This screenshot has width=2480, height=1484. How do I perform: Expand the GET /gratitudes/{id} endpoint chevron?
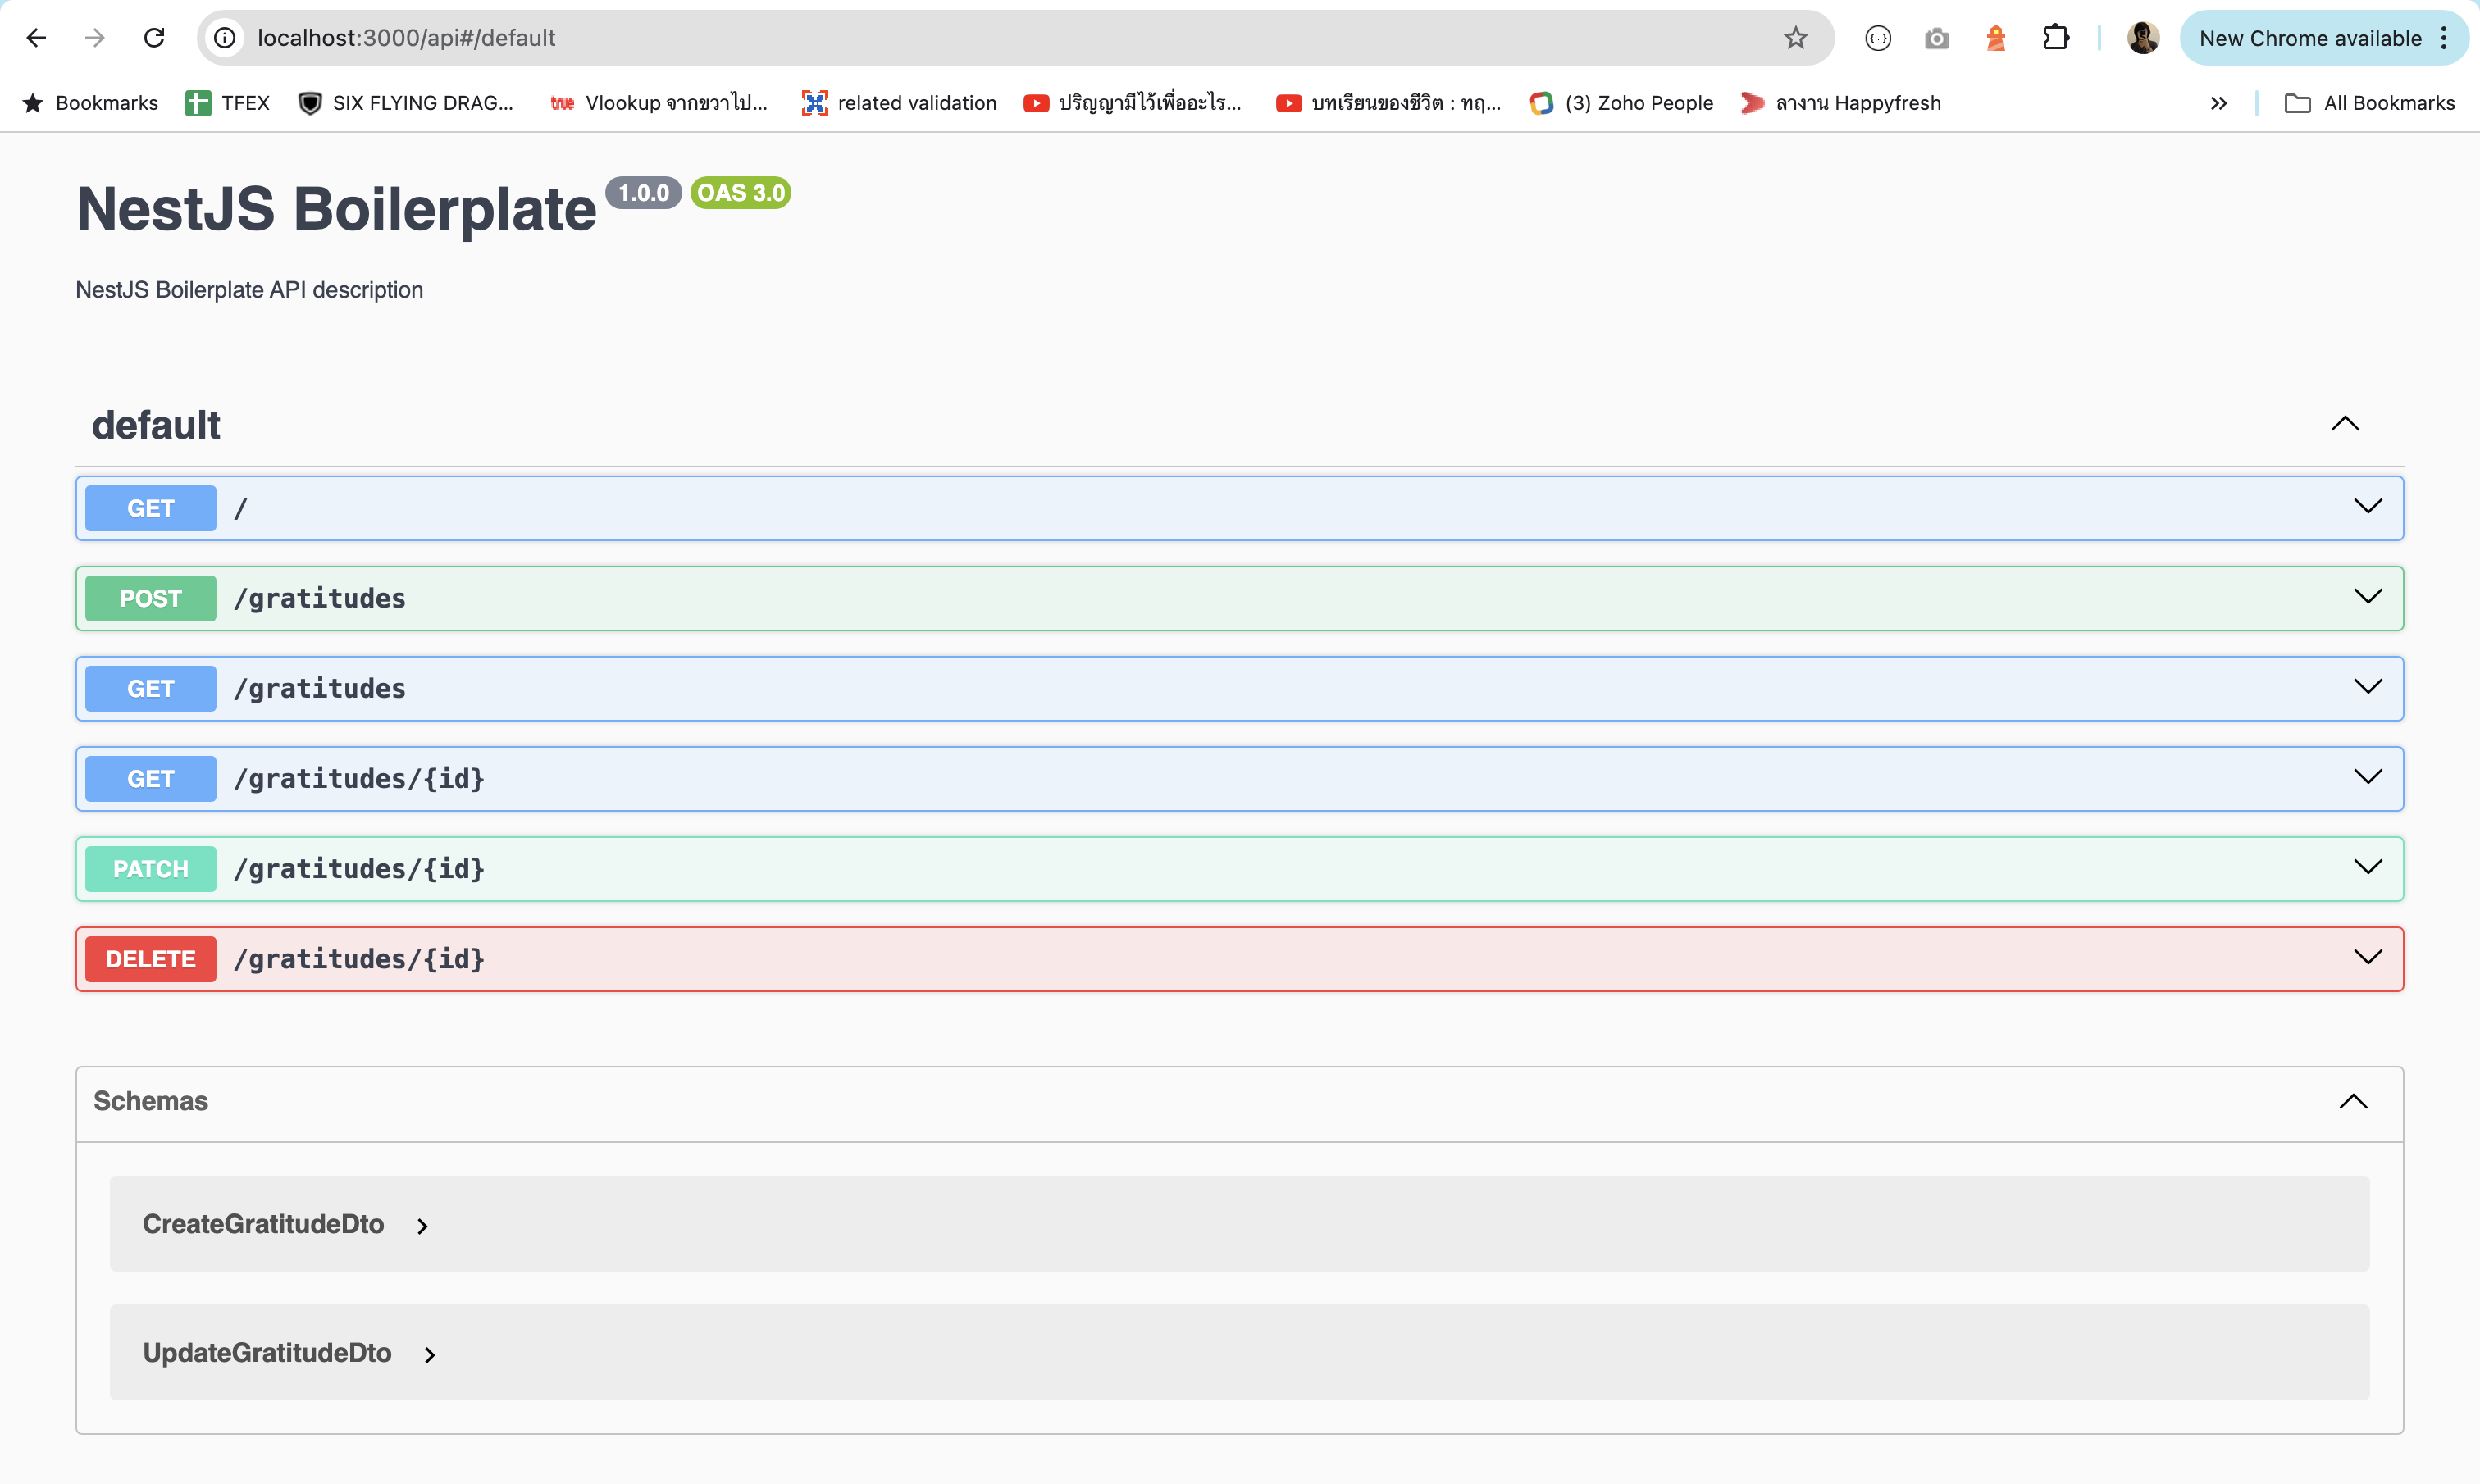point(2368,776)
